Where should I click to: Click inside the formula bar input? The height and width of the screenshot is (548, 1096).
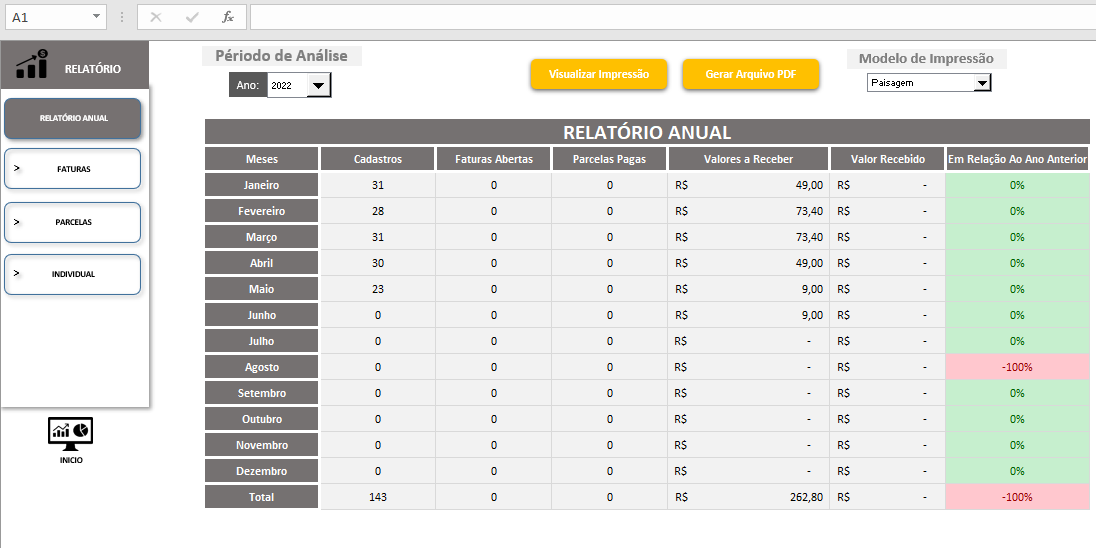click(670, 17)
